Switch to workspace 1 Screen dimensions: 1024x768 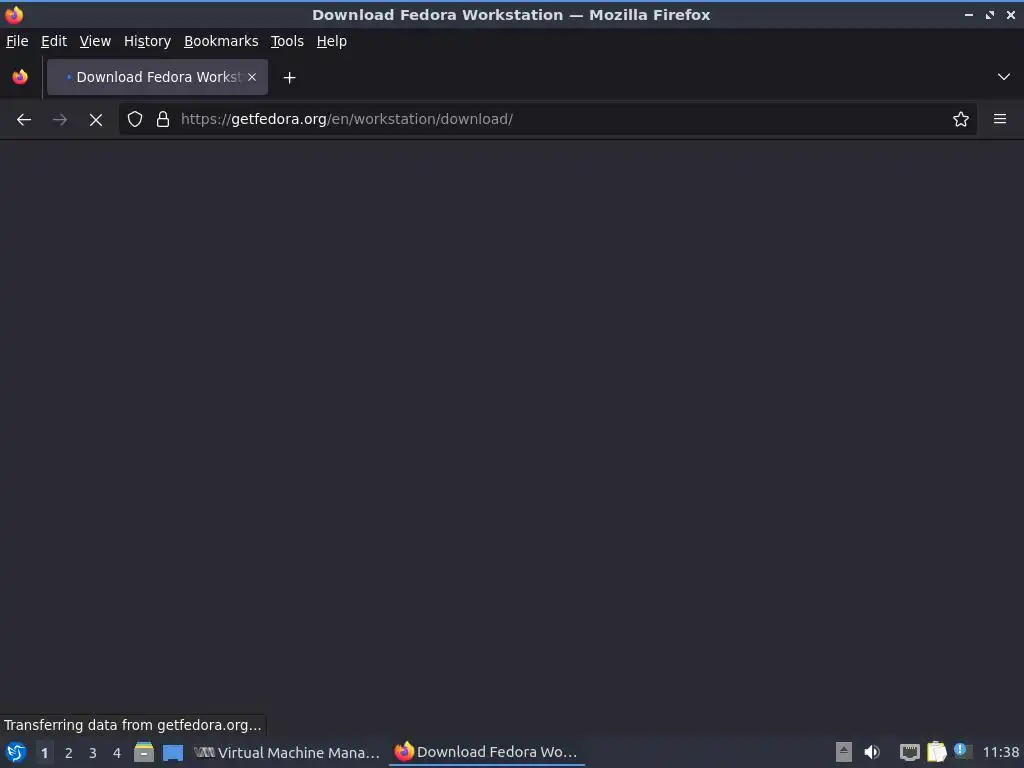pos(44,753)
